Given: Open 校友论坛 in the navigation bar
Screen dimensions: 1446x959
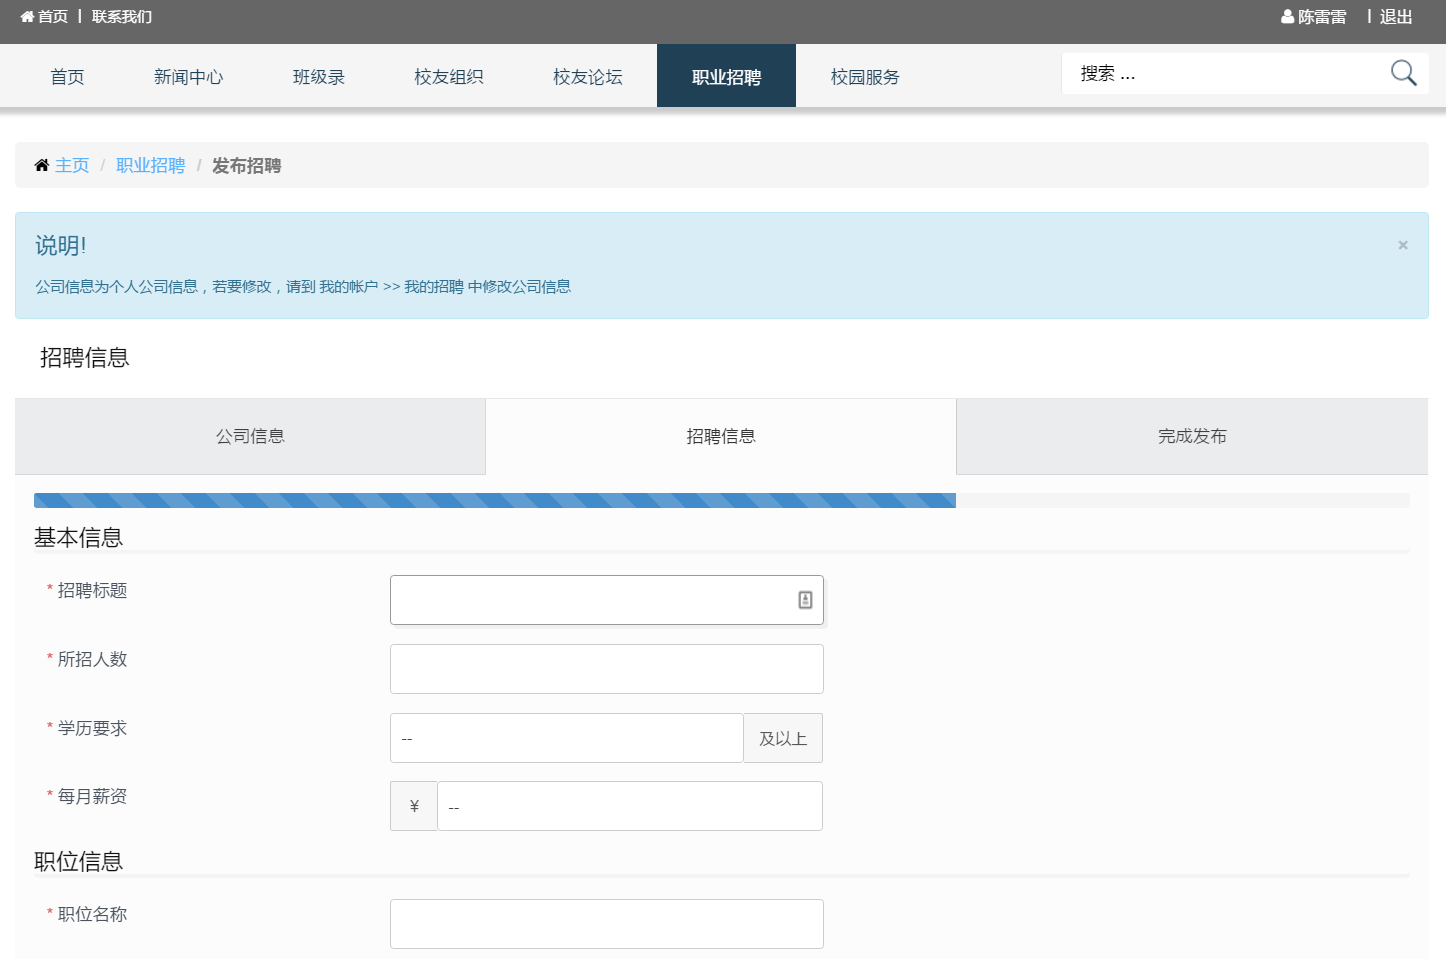Looking at the screenshot, I should tap(588, 77).
